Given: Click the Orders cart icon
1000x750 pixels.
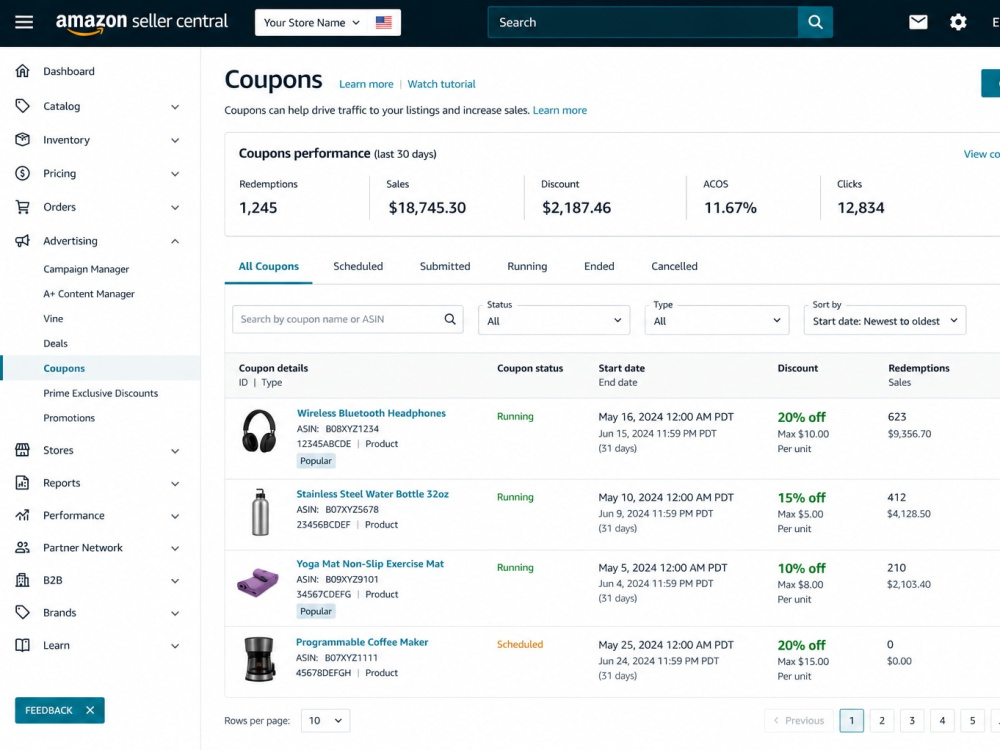Looking at the screenshot, I should [22, 207].
